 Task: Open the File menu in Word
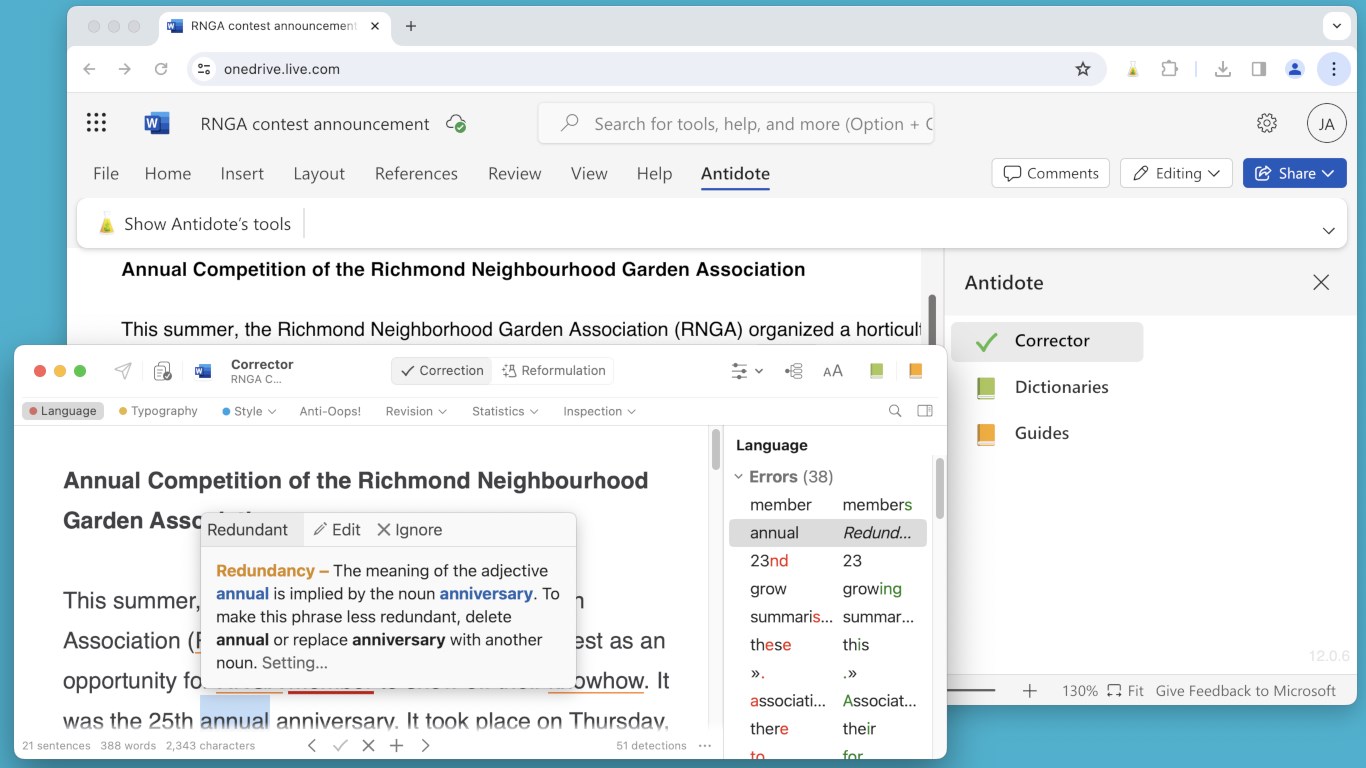point(106,173)
